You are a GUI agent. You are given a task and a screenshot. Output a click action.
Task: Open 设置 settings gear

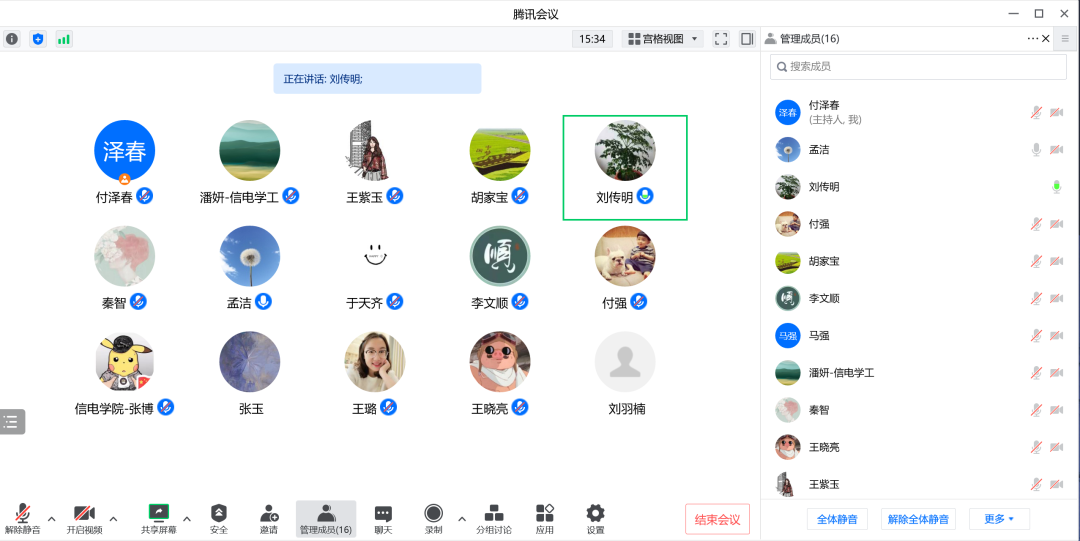click(x=595, y=520)
